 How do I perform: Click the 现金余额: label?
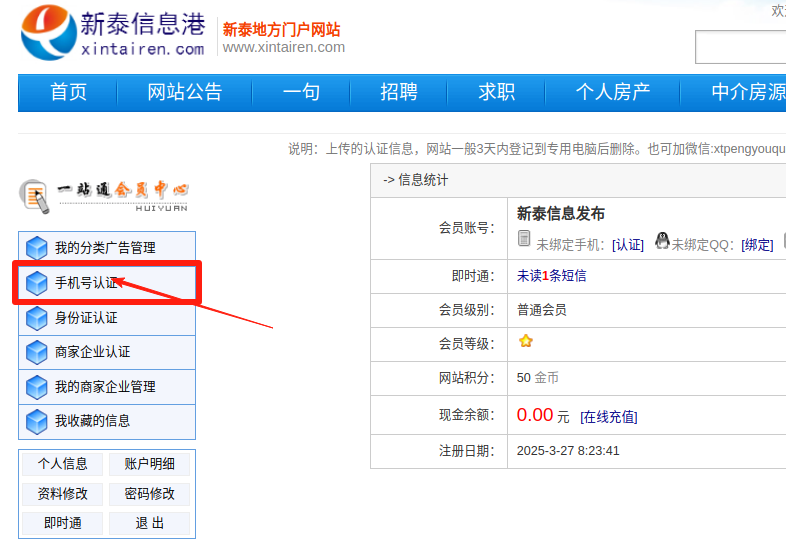click(467, 415)
